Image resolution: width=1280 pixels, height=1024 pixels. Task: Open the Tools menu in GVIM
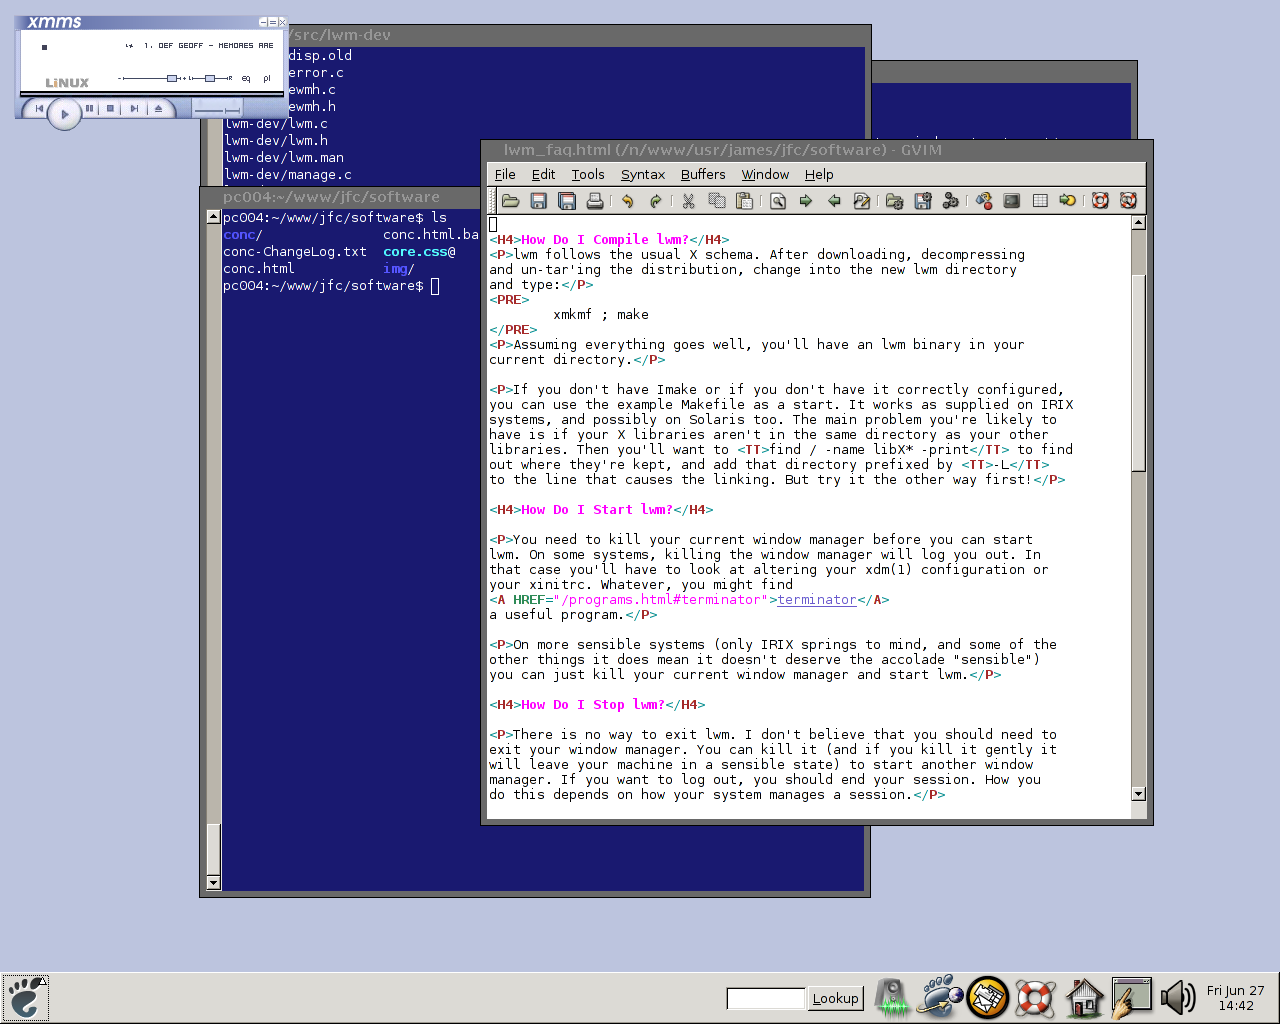pos(588,174)
